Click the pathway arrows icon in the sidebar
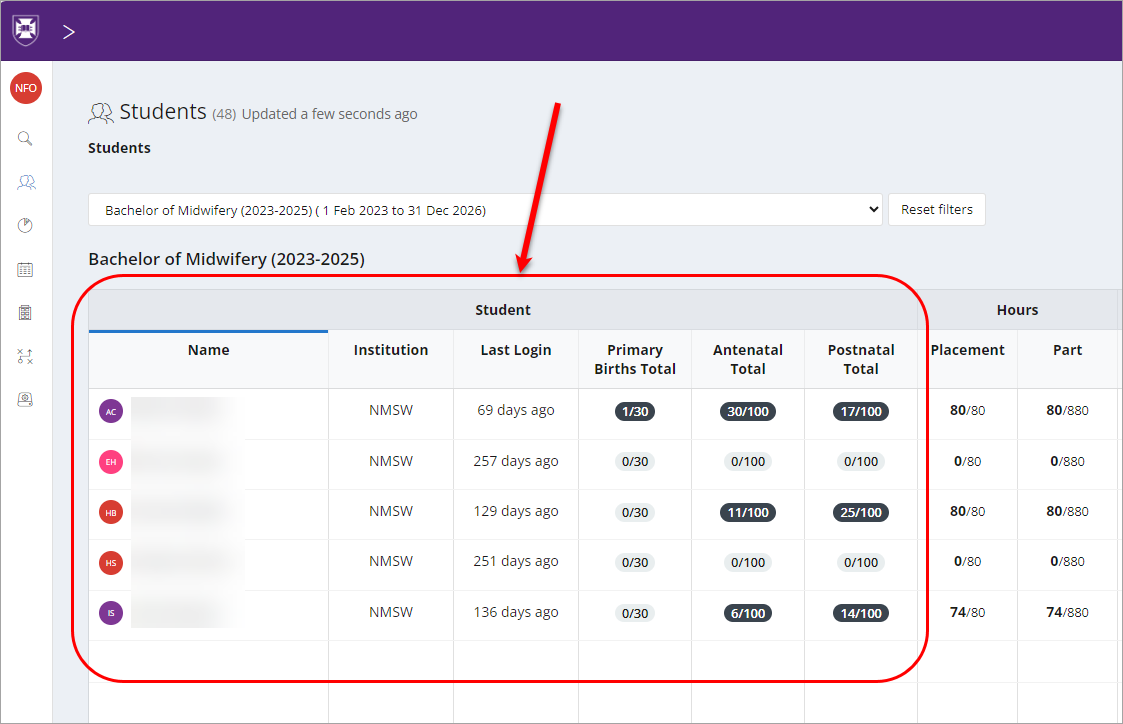Image resolution: width=1123 pixels, height=724 pixels. pyautogui.click(x=25, y=355)
